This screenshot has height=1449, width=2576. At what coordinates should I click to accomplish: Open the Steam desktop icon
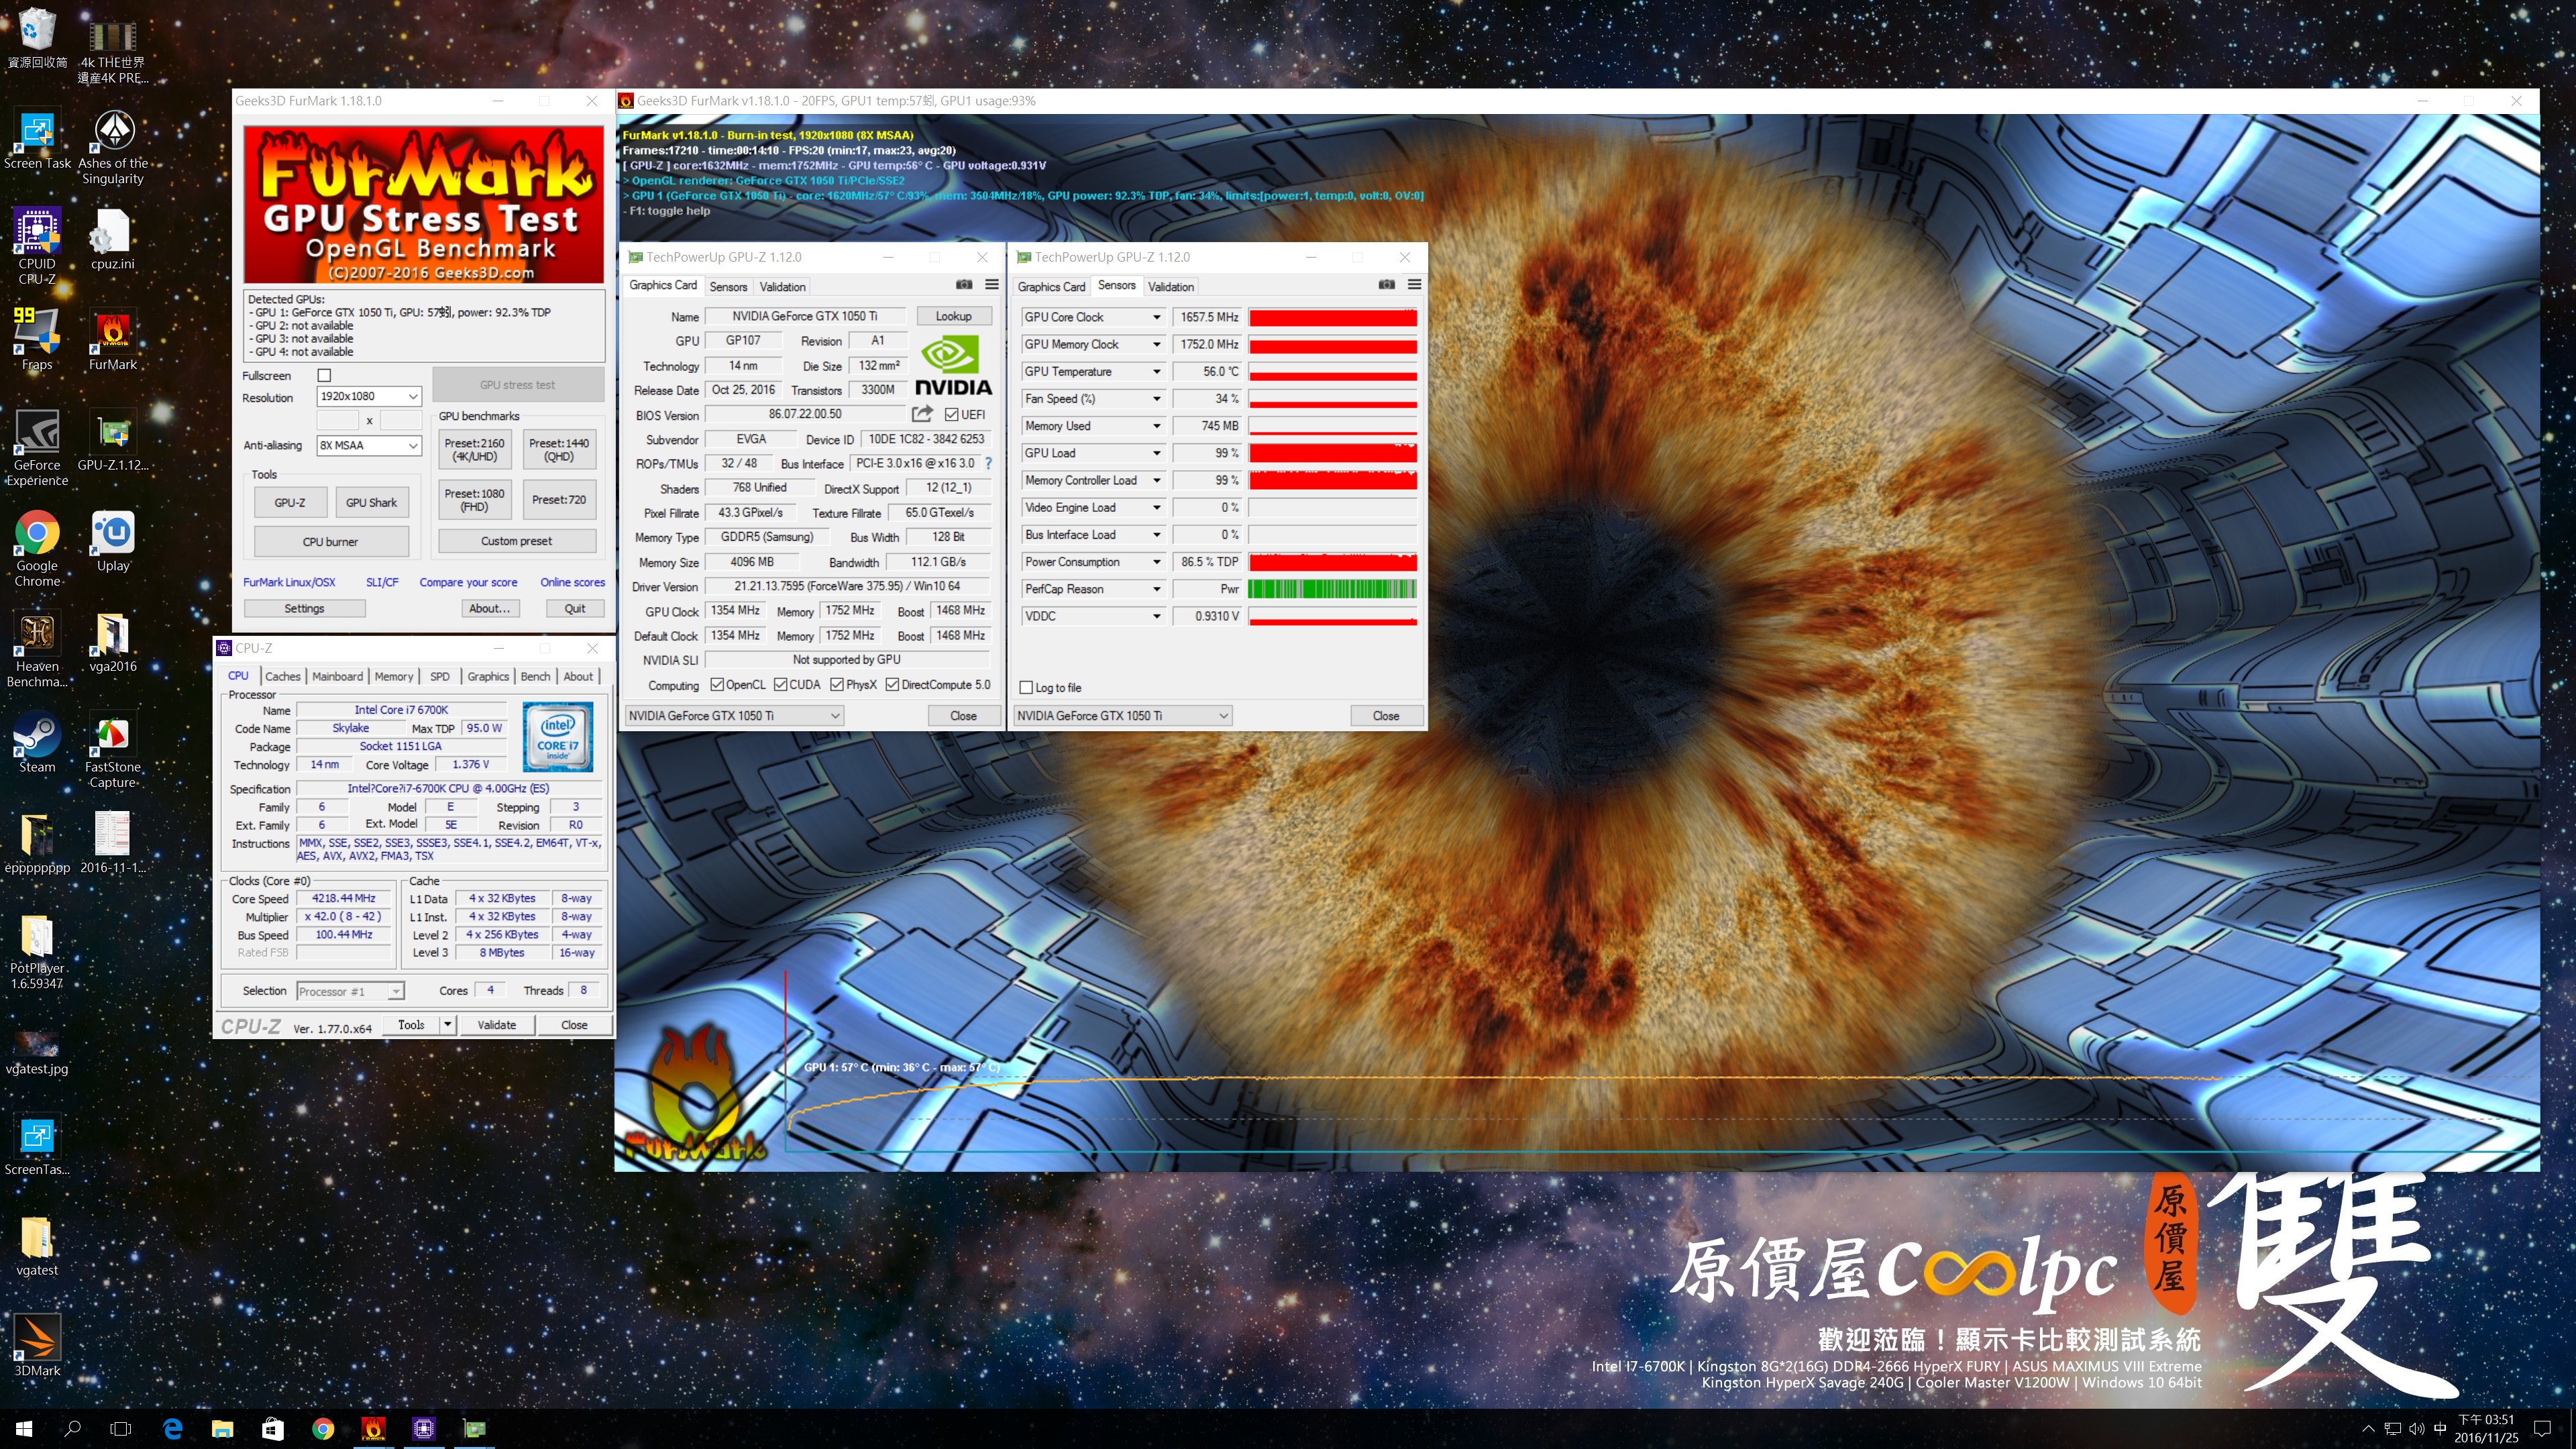37,743
